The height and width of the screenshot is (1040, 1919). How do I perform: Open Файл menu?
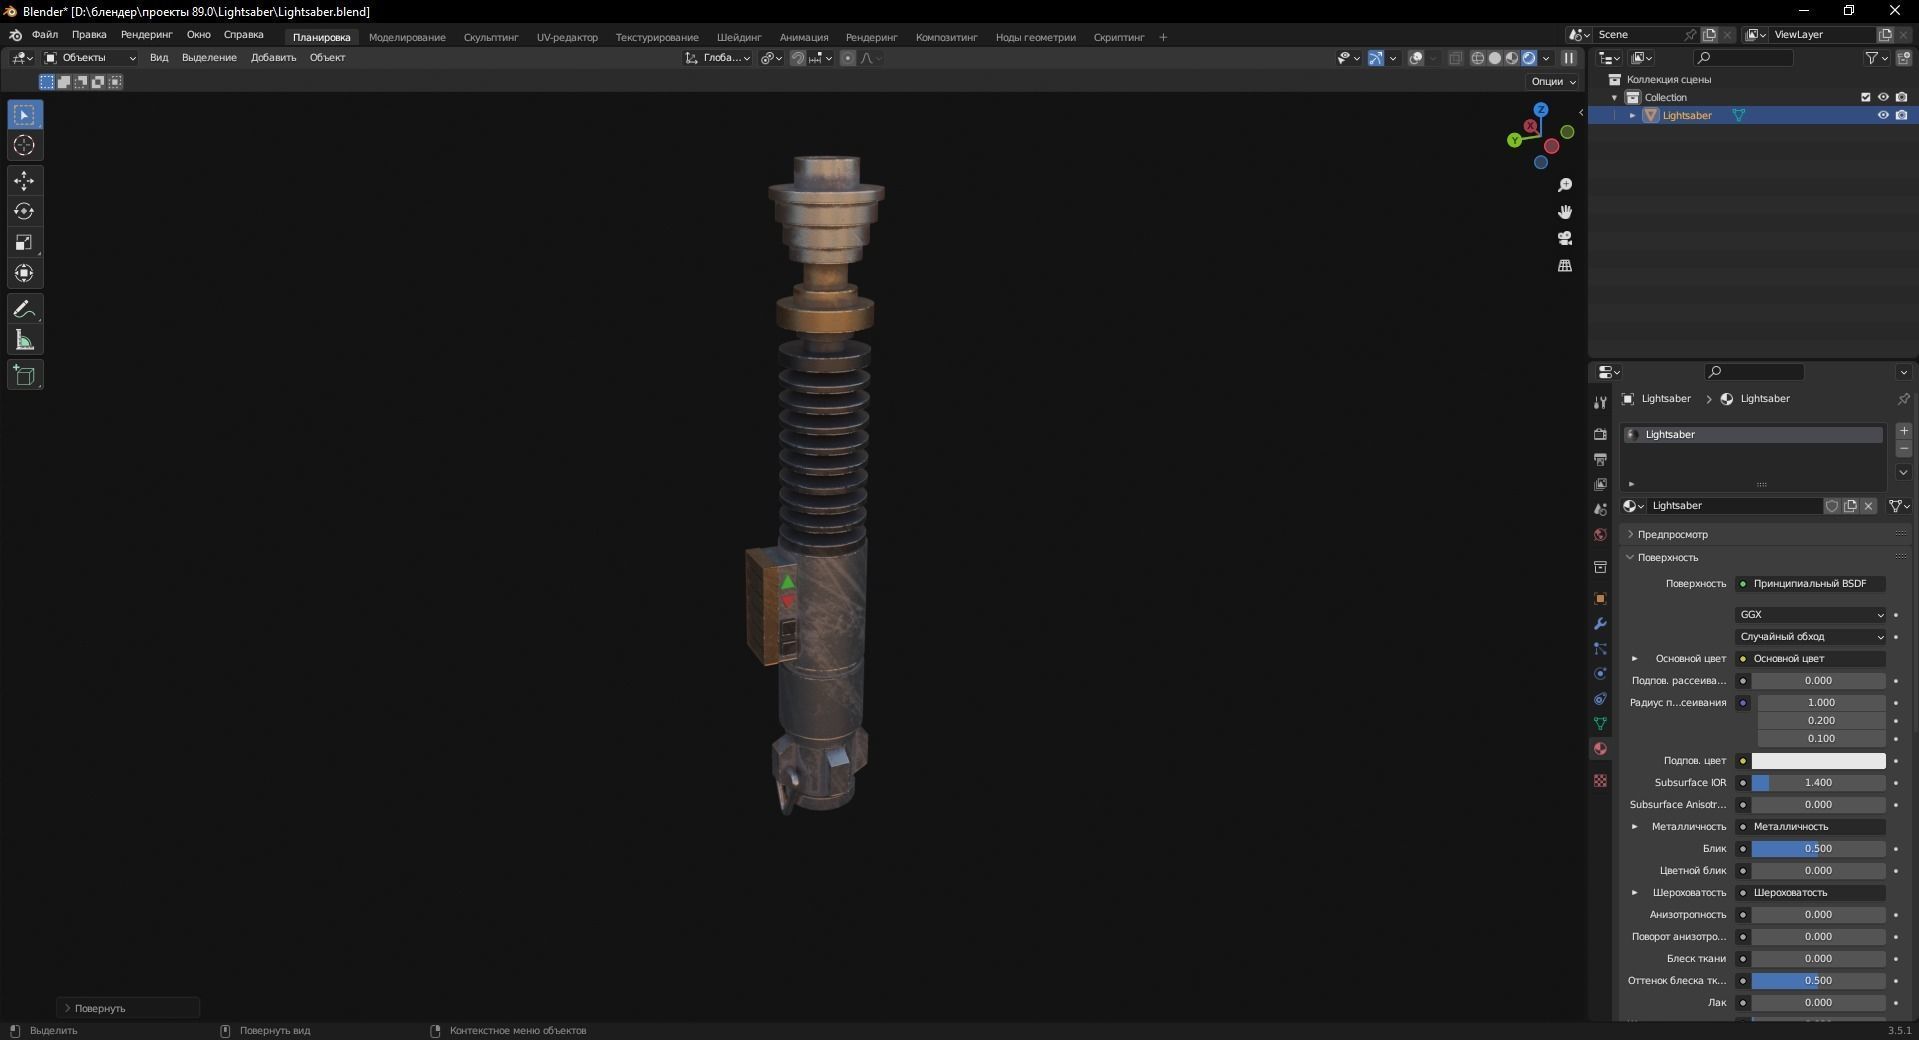[45, 35]
